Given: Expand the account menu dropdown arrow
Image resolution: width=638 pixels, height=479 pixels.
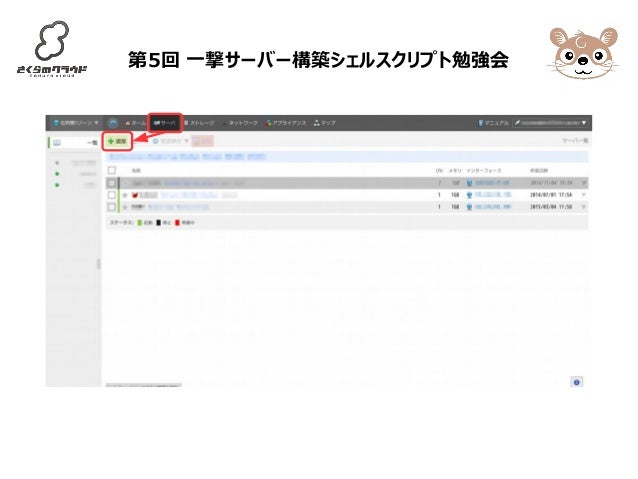Looking at the screenshot, I should tap(584, 123).
